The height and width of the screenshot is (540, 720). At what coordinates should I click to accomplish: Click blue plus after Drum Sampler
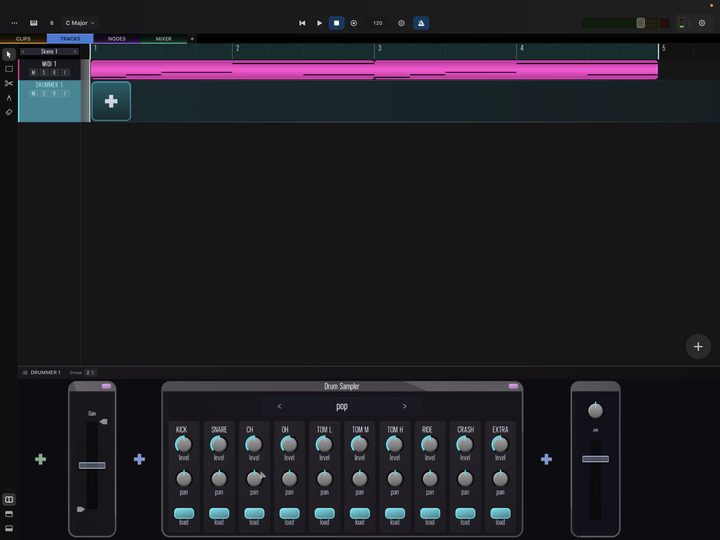tap(546, 459)
